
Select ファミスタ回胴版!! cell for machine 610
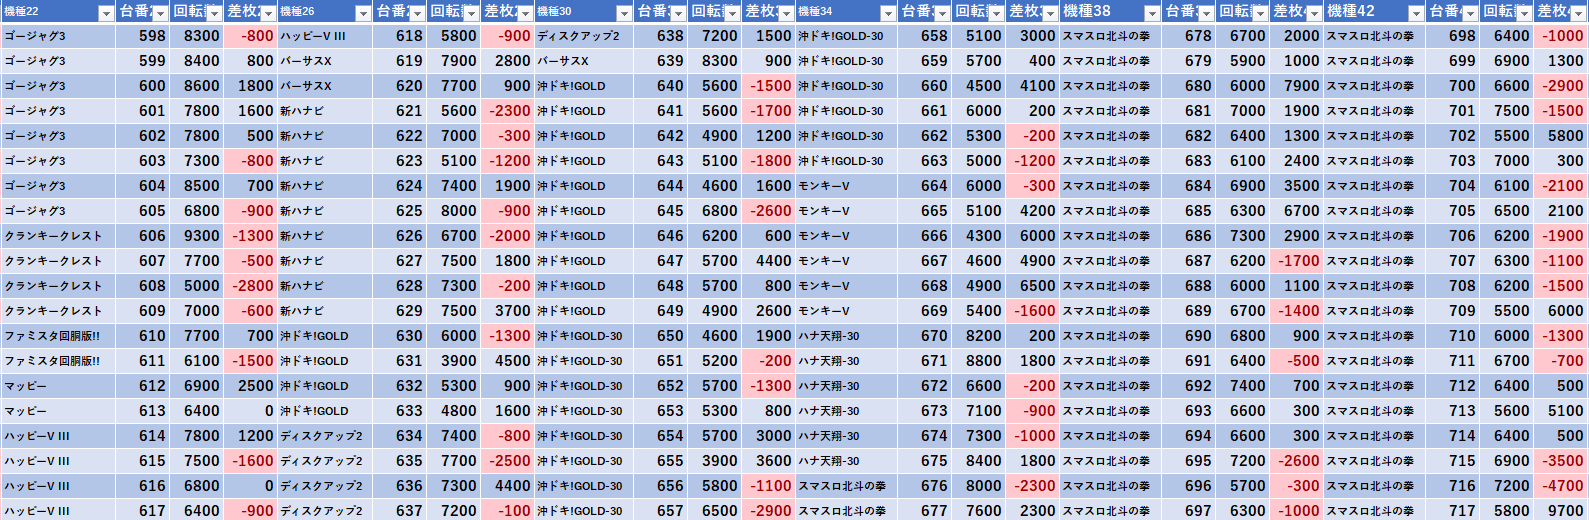(x=58, y=336)
